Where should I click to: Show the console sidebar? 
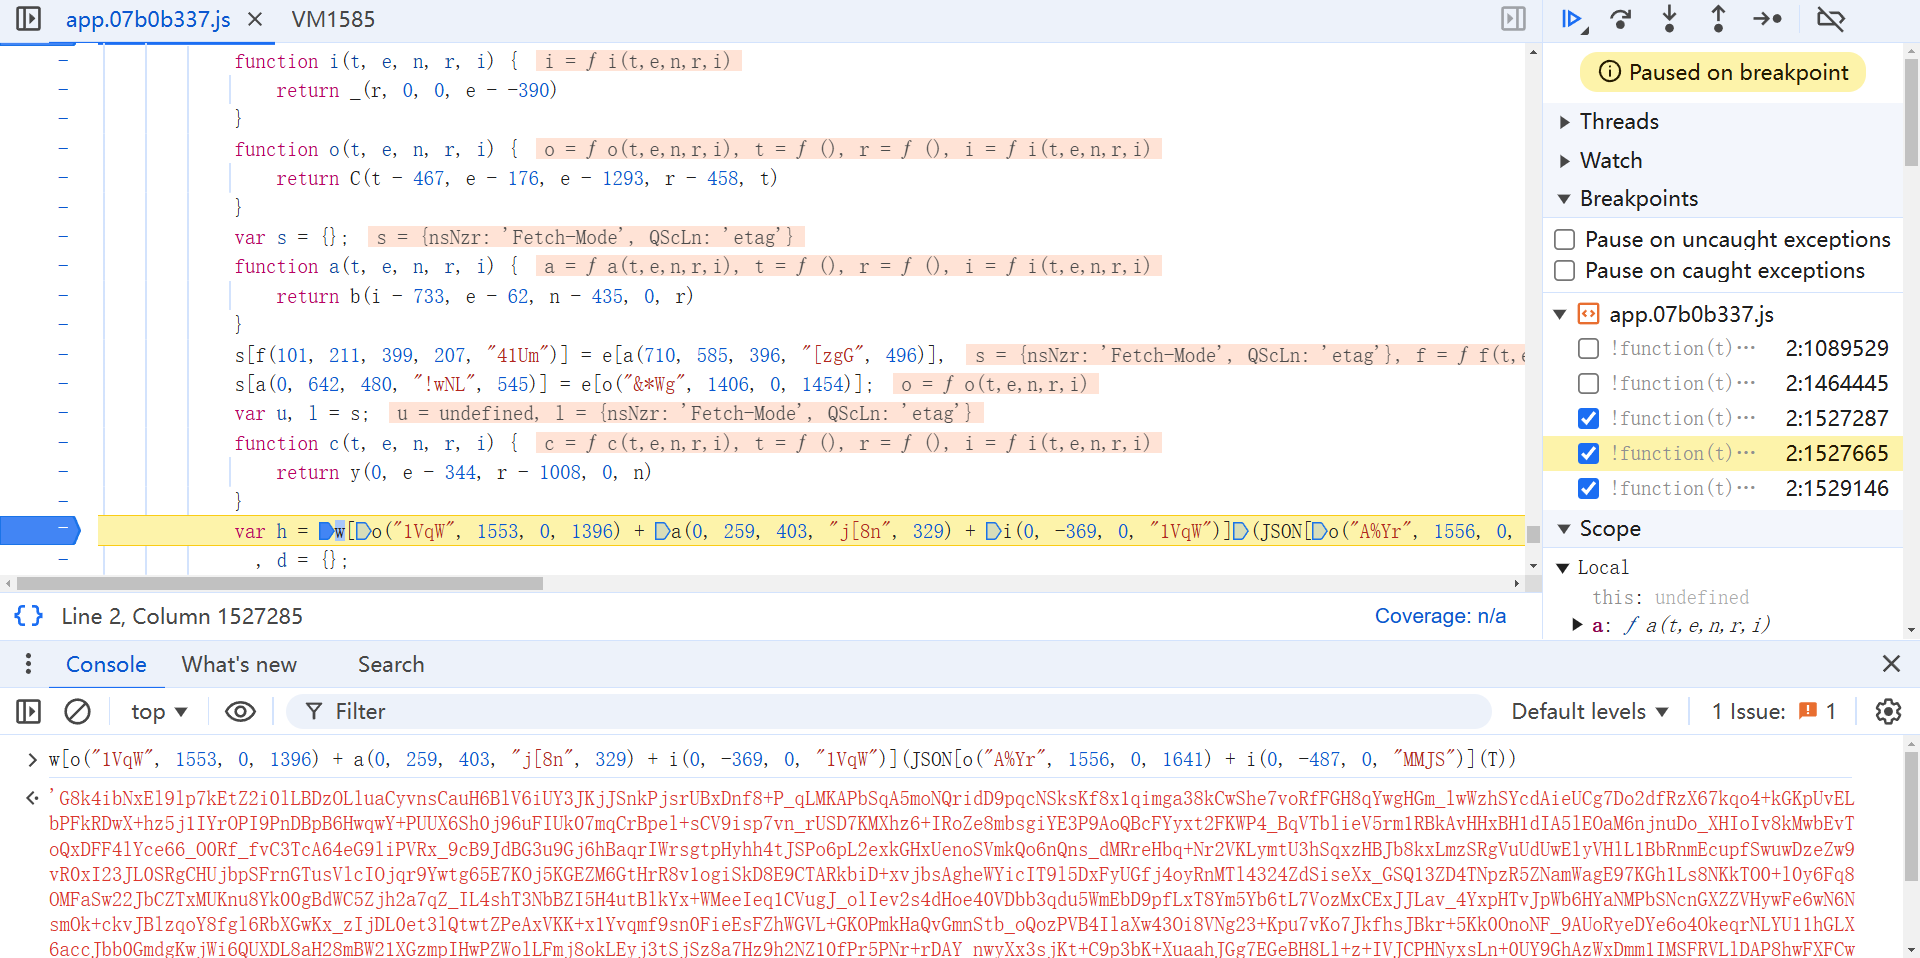(x=28, y=711)
